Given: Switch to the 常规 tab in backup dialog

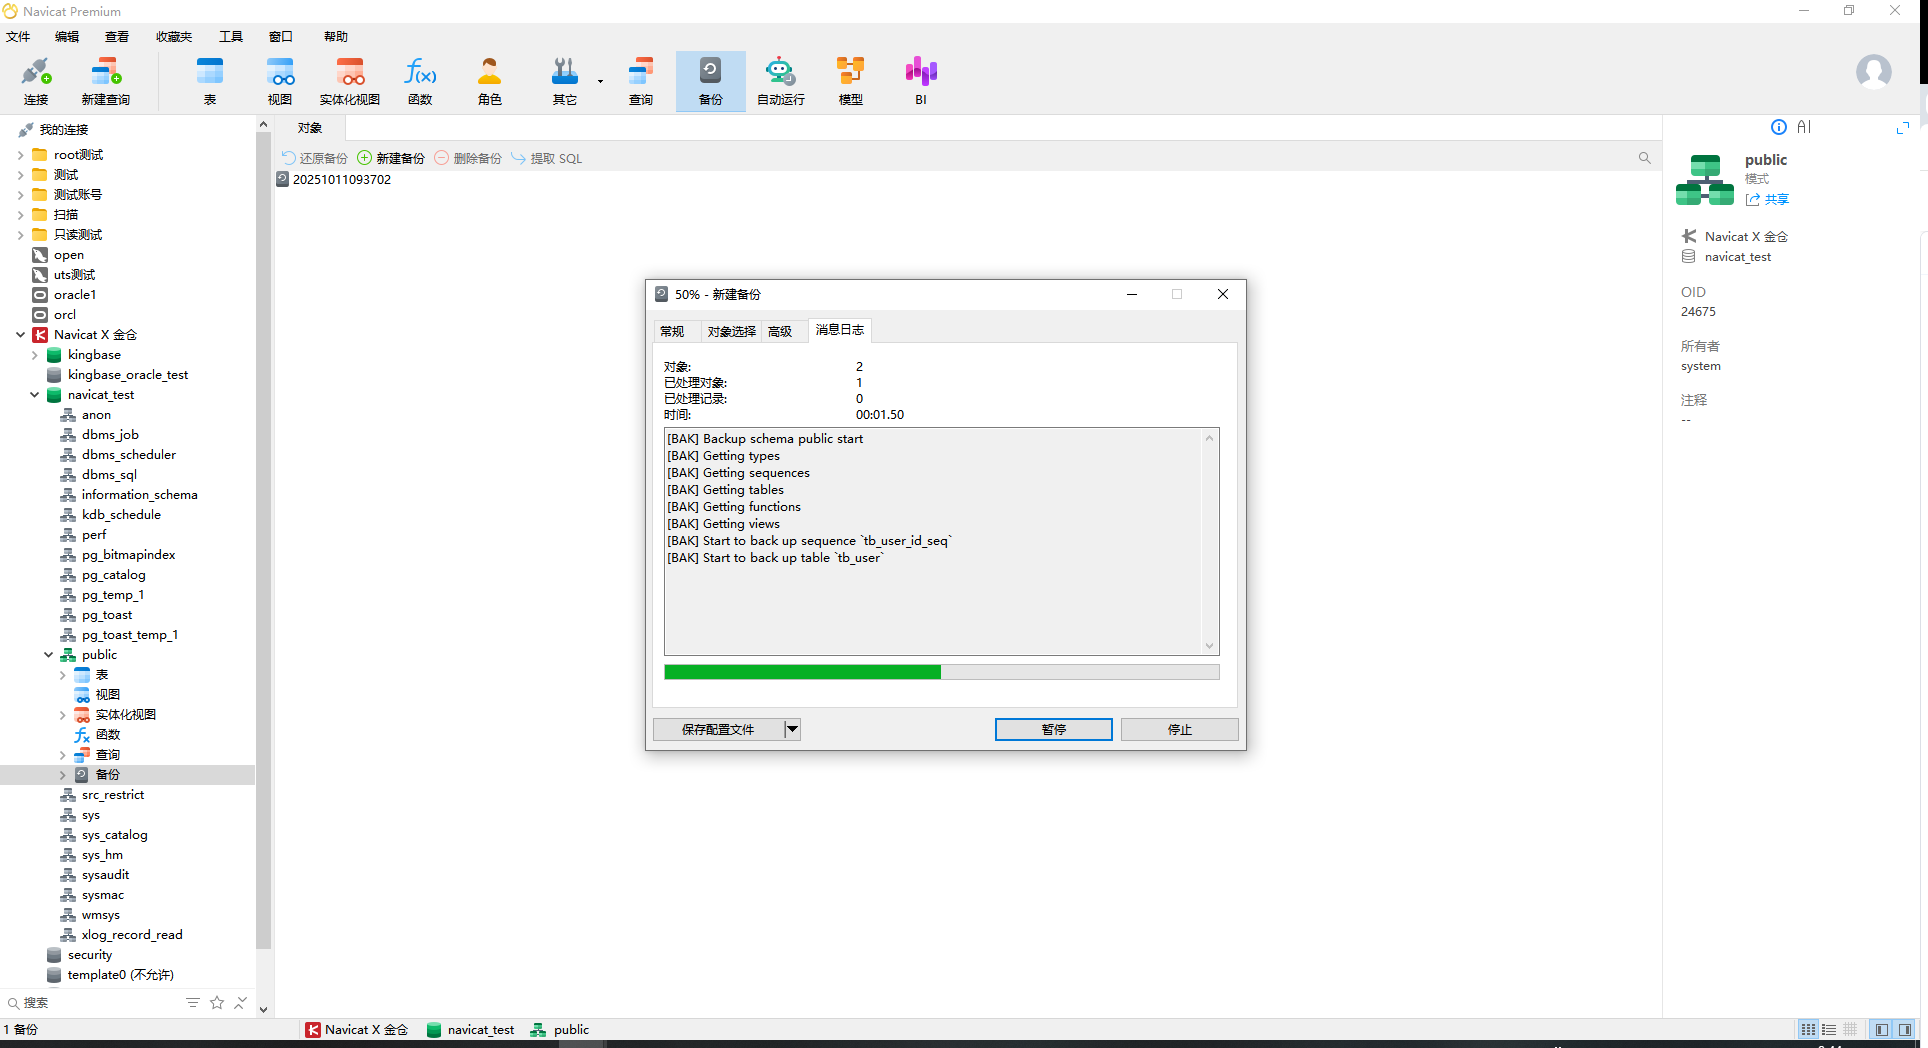Looking at the screenshot, I should coord(672,331).
